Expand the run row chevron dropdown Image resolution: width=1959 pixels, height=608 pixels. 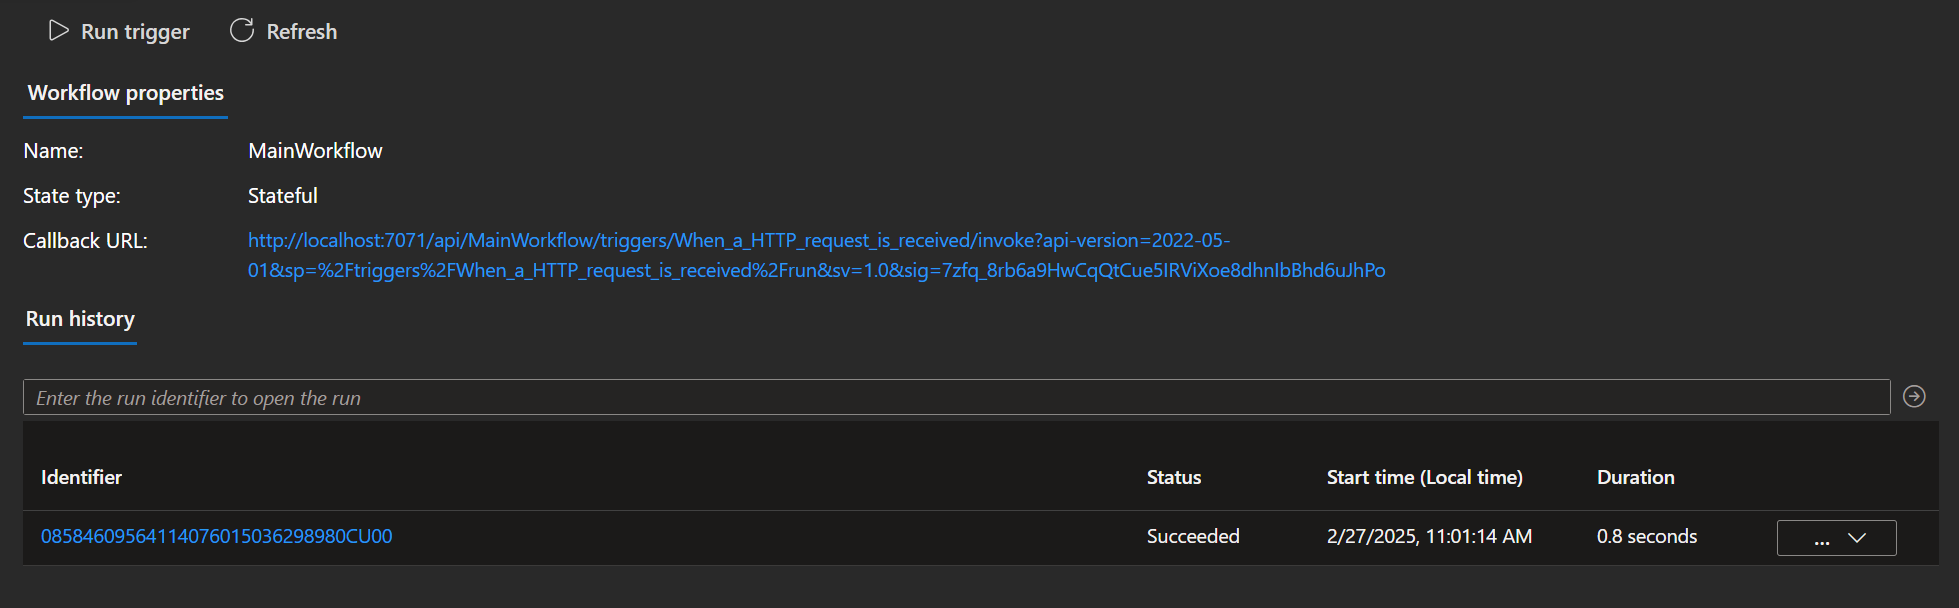[x=1857, y=538]
